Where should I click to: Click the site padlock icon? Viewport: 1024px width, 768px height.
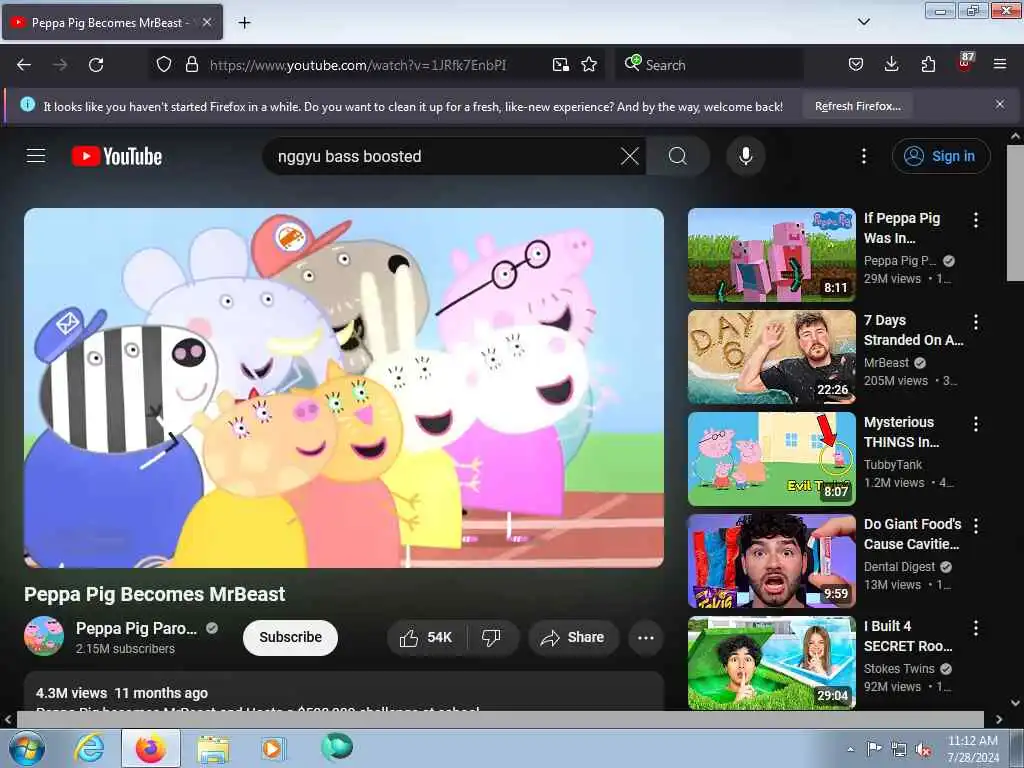pyautogui.click(x=191, y=65)
